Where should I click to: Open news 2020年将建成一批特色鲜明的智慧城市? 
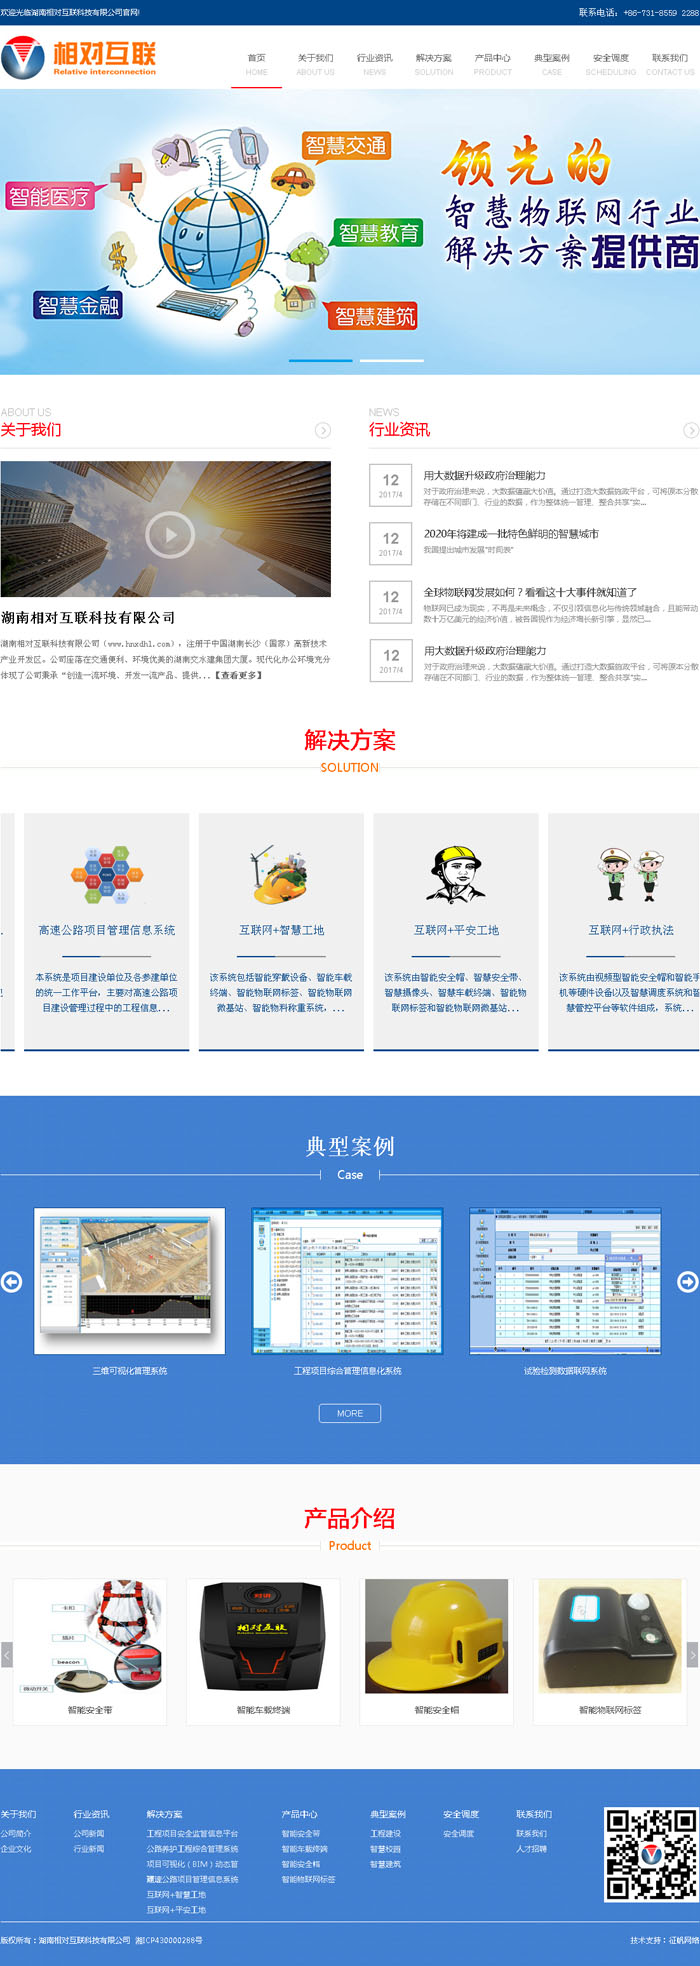tap(511, 534)
